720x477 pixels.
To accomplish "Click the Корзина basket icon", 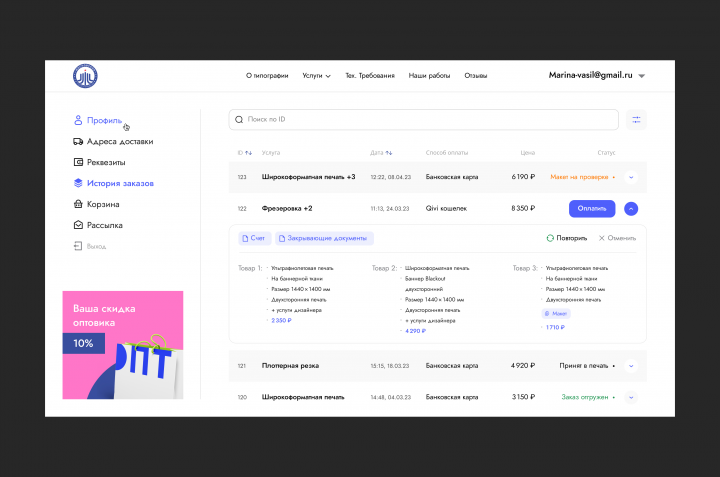I will point(78,204).
